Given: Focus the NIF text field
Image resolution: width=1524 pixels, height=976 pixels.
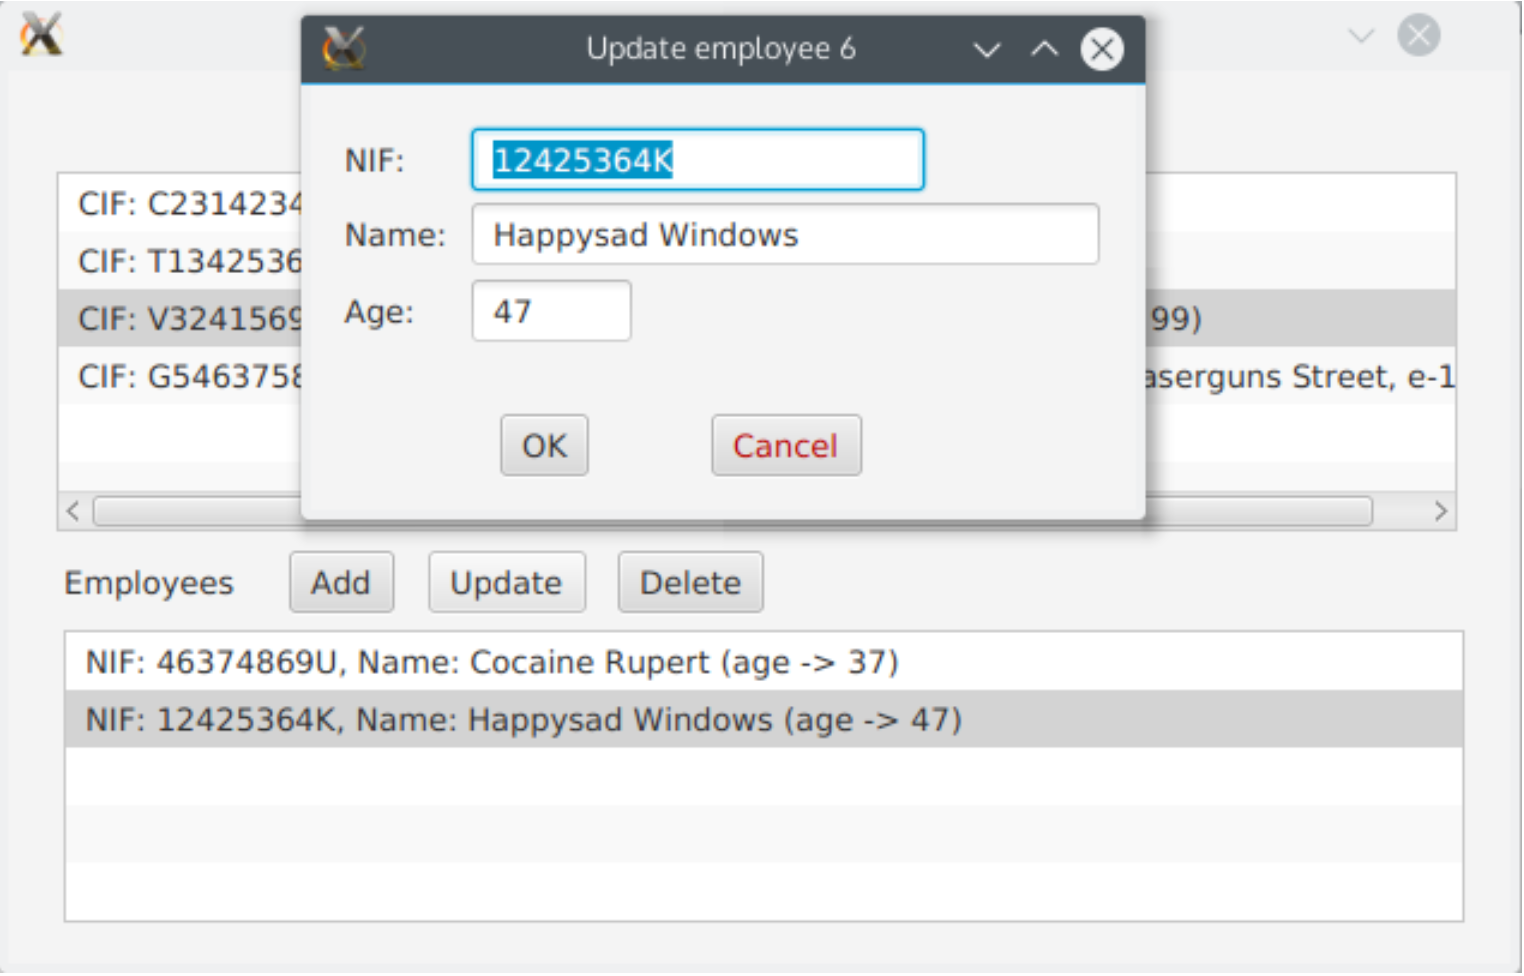Looking at the screenshot, I should 697,160.
